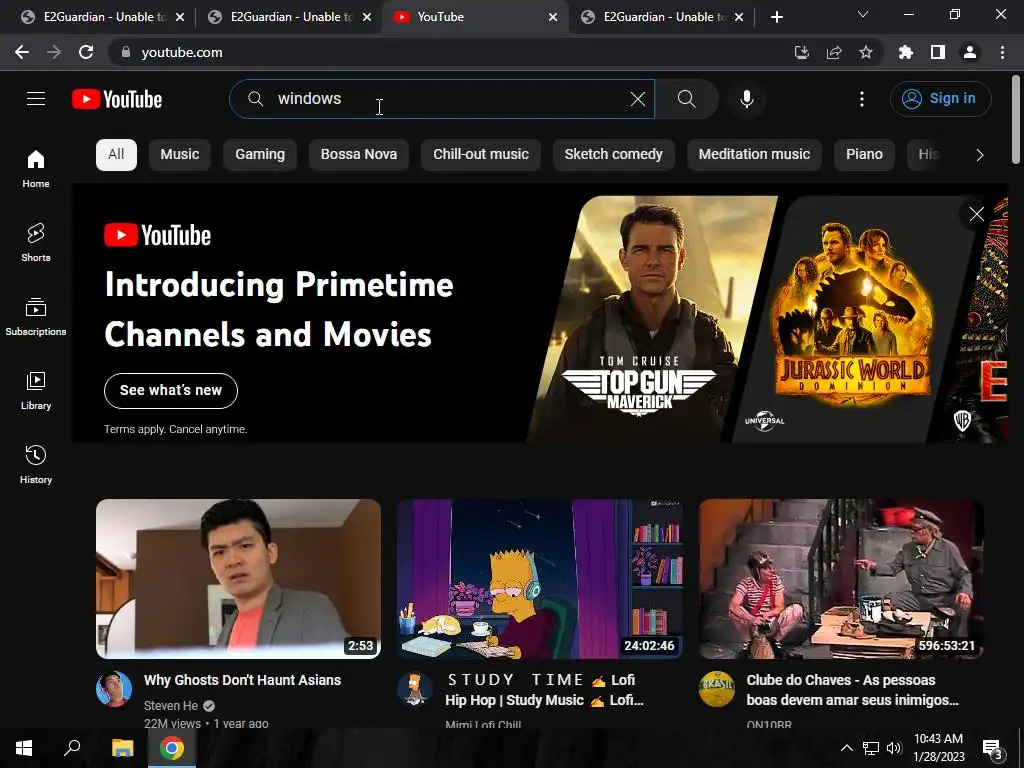Screen dimensions: 1024x768
Task: Bookmark this page with star icon
Action: click(x=866, y=52)
